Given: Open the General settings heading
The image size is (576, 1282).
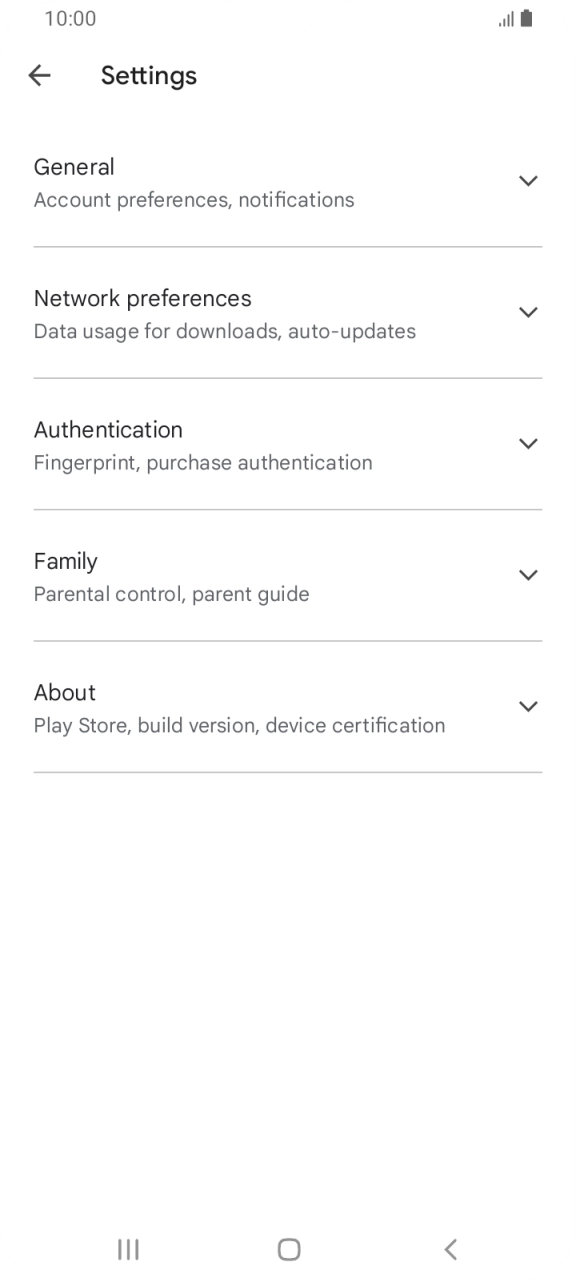Looking at the screenshot, I should click(x=74, y=167).
